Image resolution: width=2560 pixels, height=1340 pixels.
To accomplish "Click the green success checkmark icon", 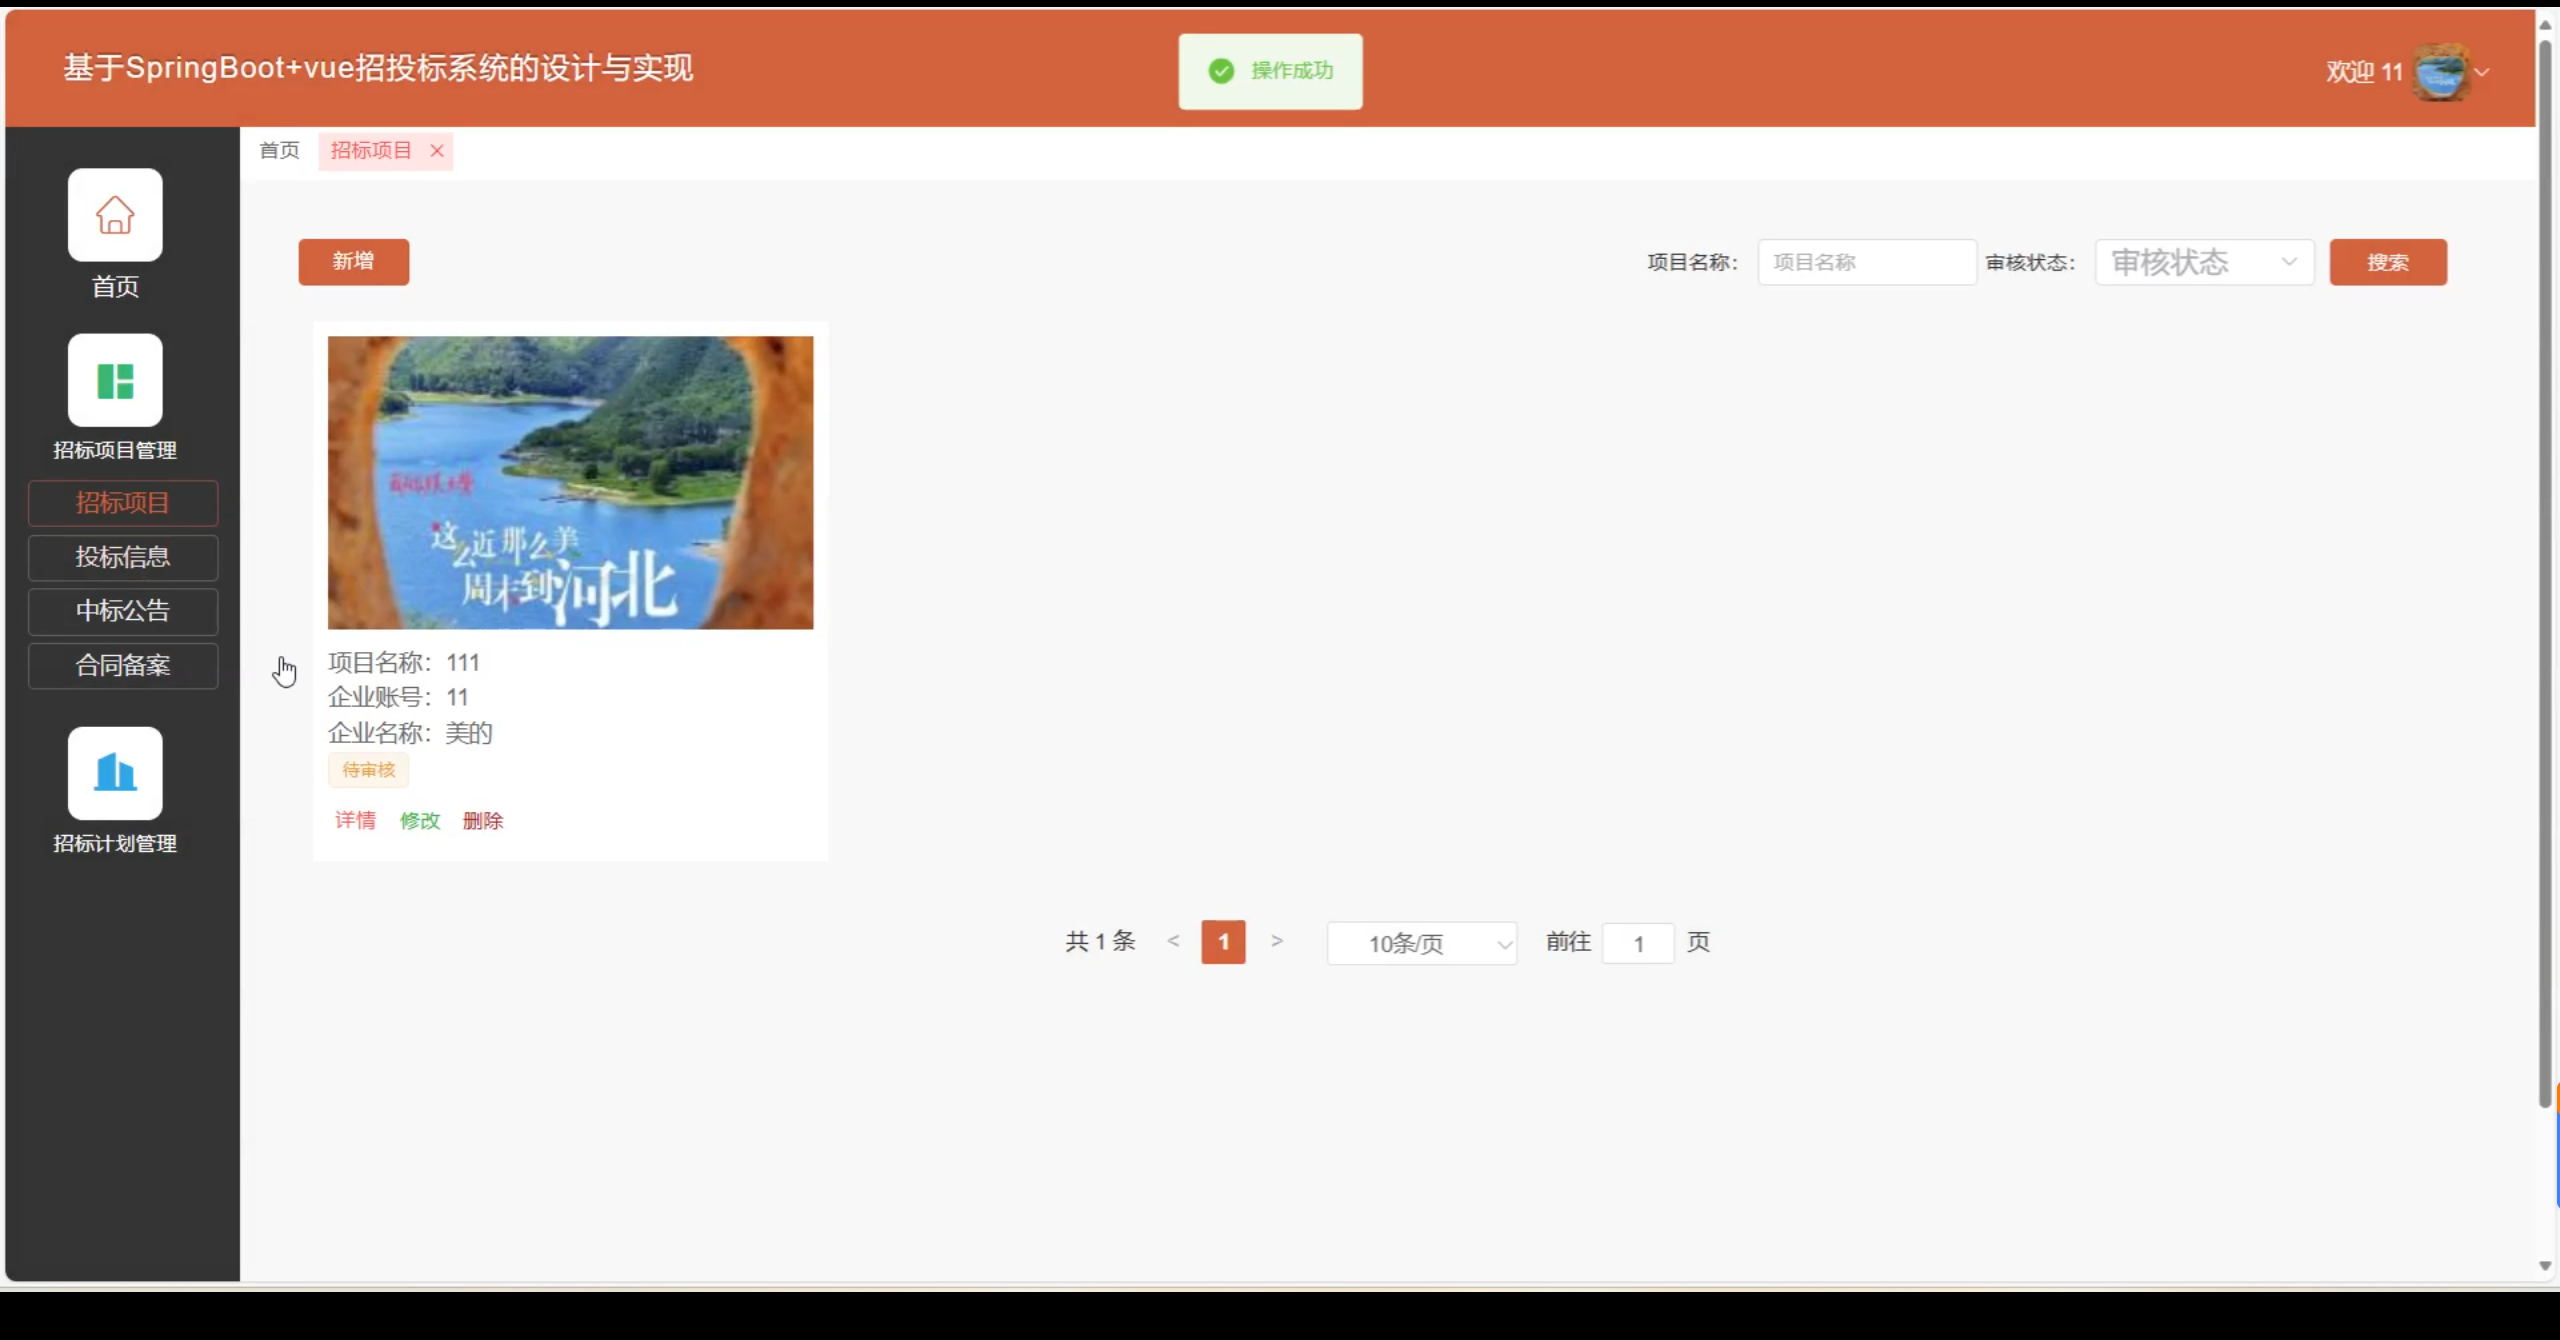I will click(x=1221, y=71).
